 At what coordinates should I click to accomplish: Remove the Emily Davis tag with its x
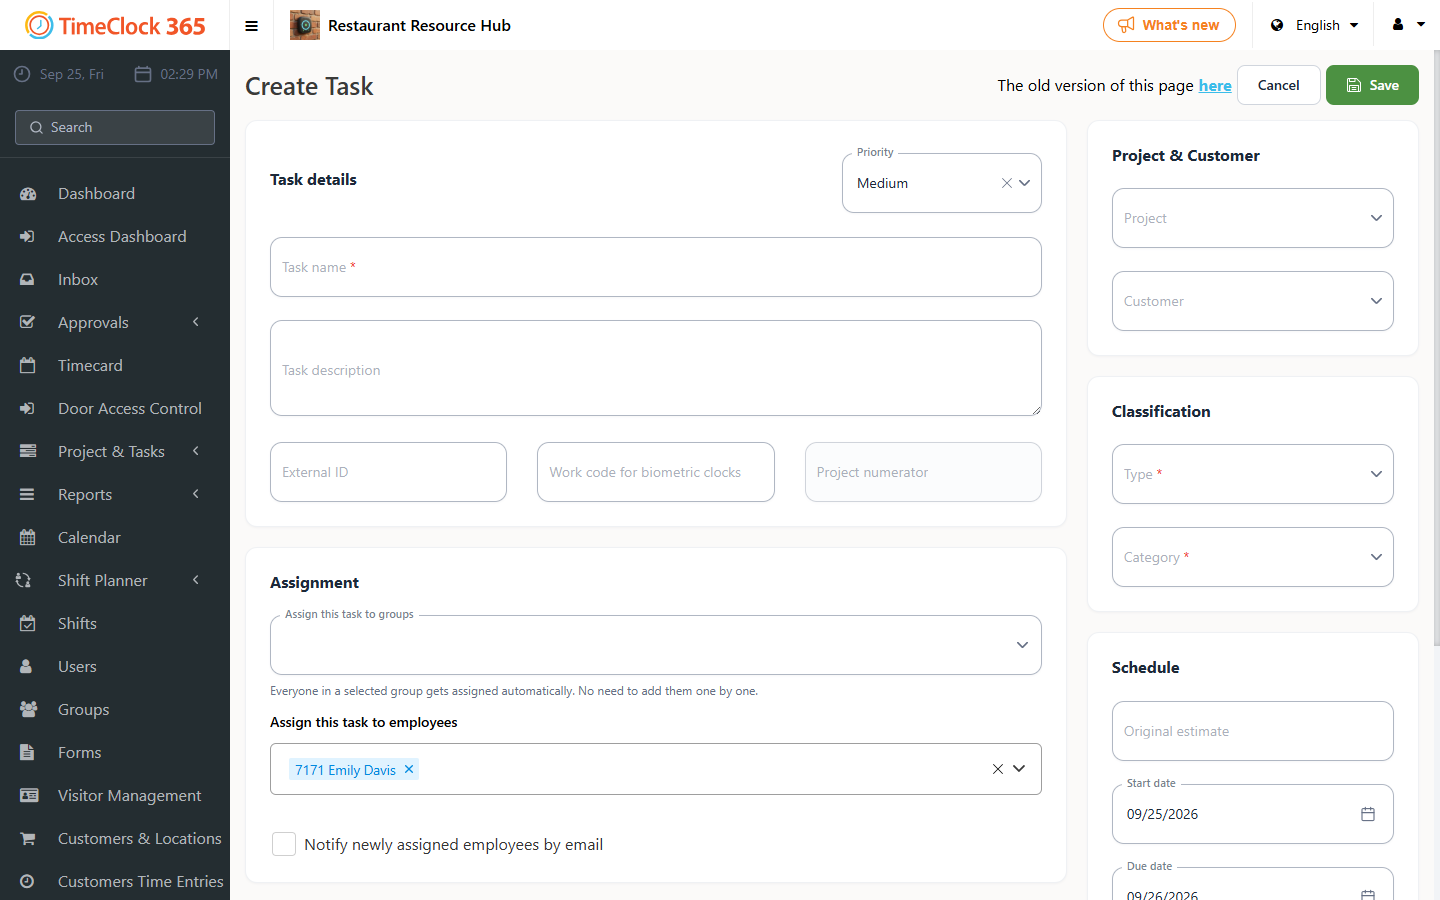pos(409,769)
